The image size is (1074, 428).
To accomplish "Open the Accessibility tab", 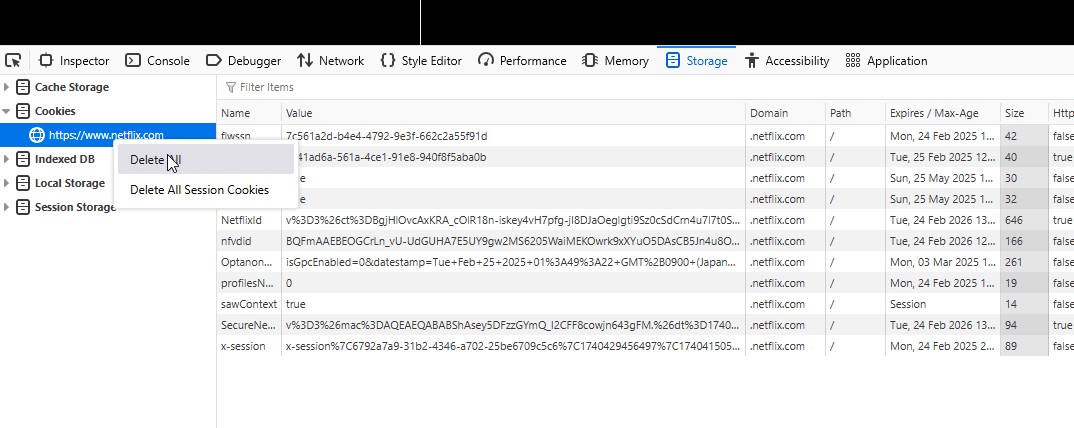I will (x=787, y=61).
